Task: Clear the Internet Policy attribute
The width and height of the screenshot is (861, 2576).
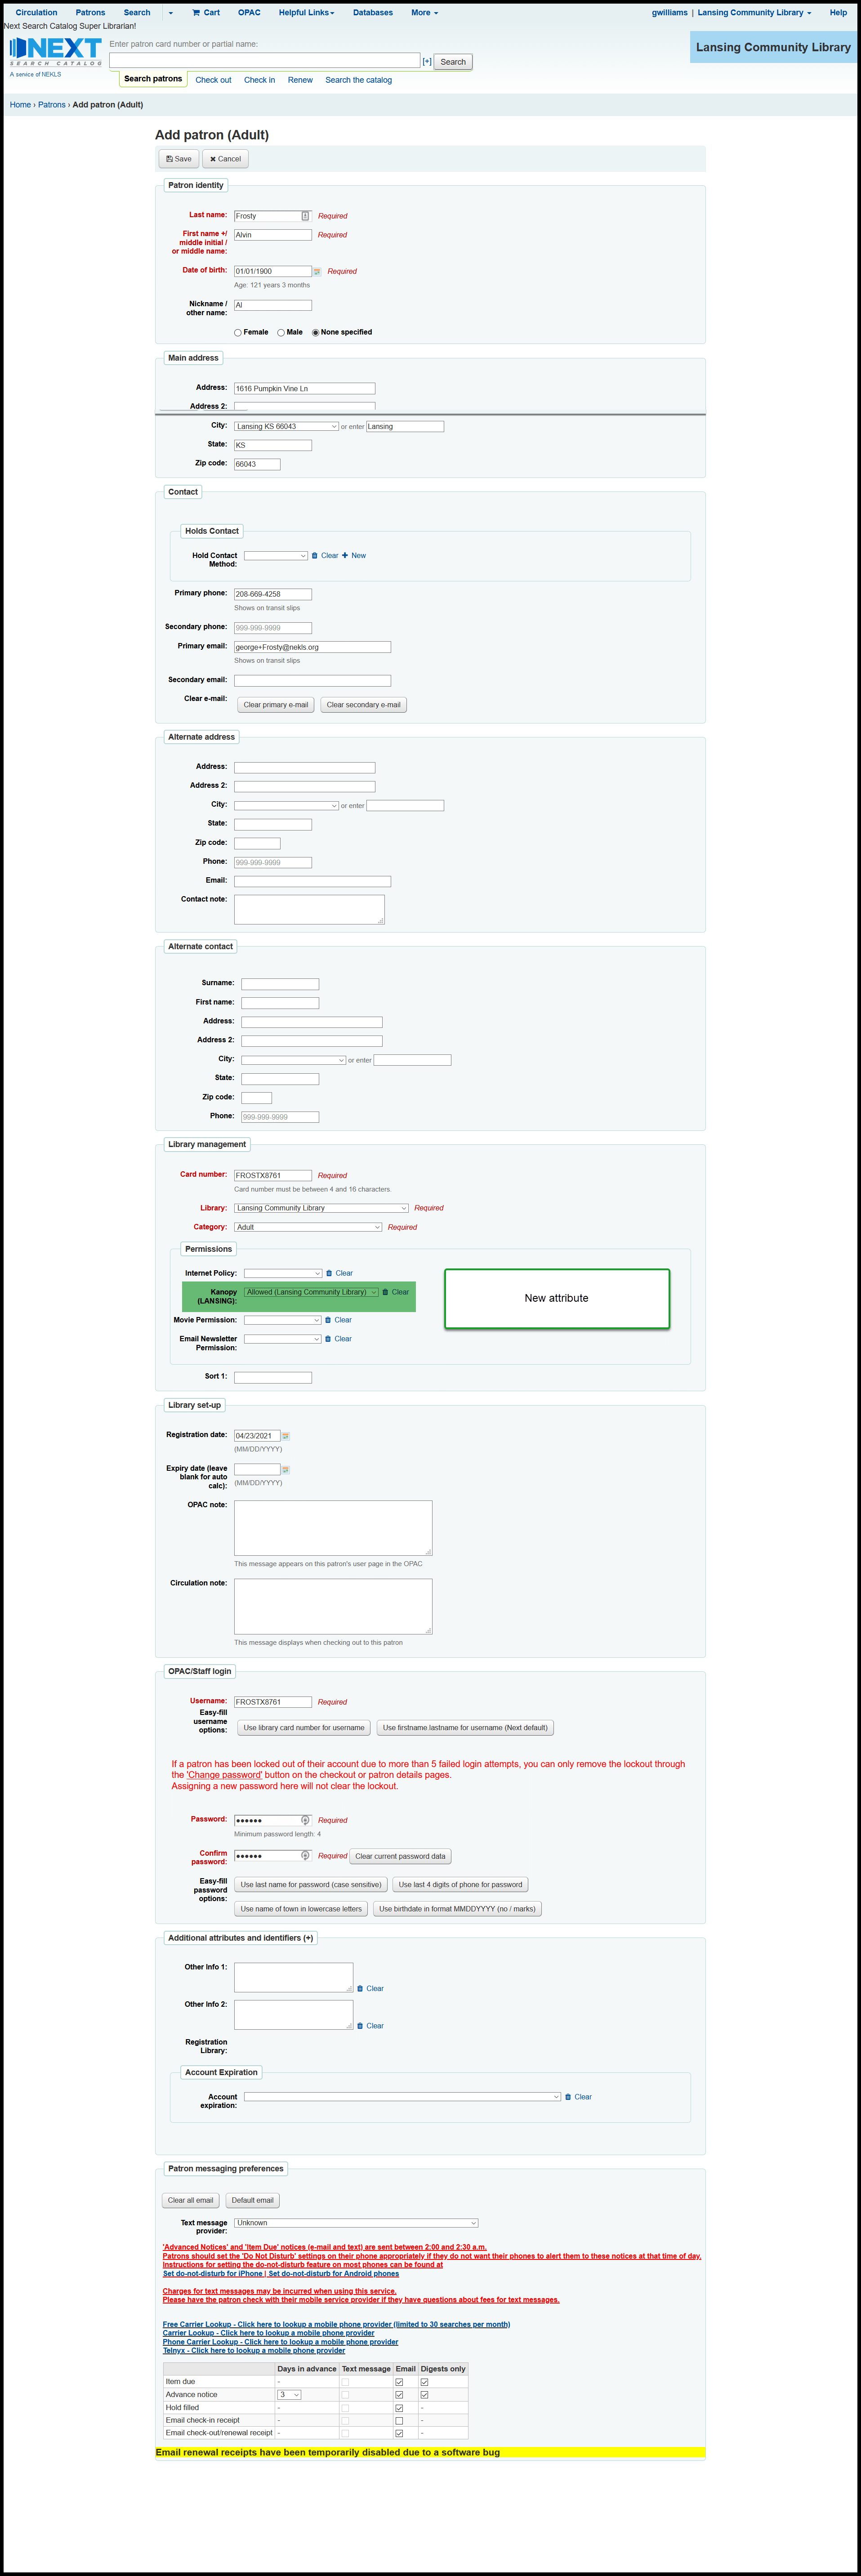Action: pos(340,1273)
